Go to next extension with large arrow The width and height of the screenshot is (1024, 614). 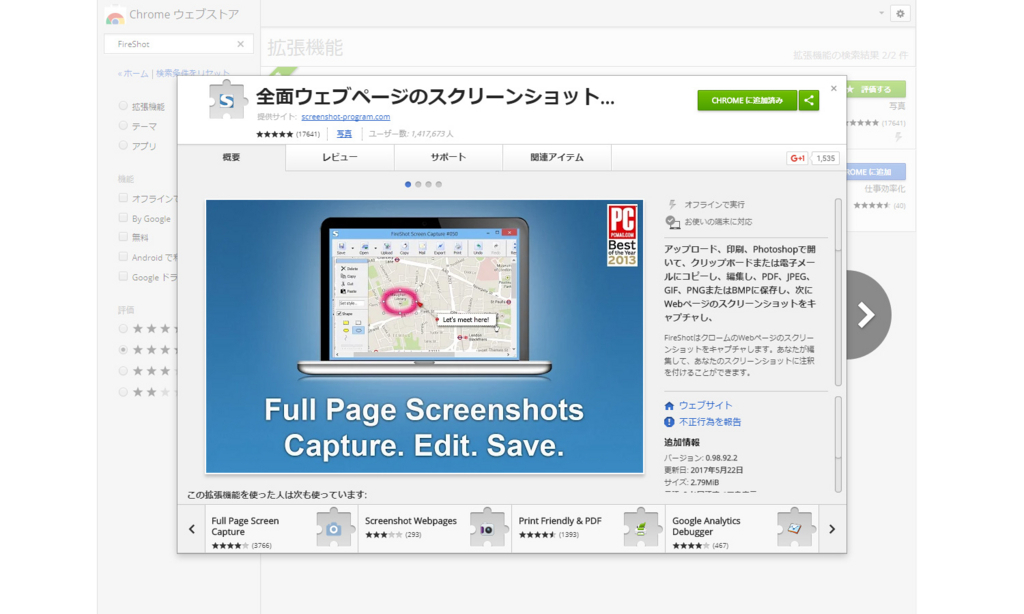coord(866,315)
